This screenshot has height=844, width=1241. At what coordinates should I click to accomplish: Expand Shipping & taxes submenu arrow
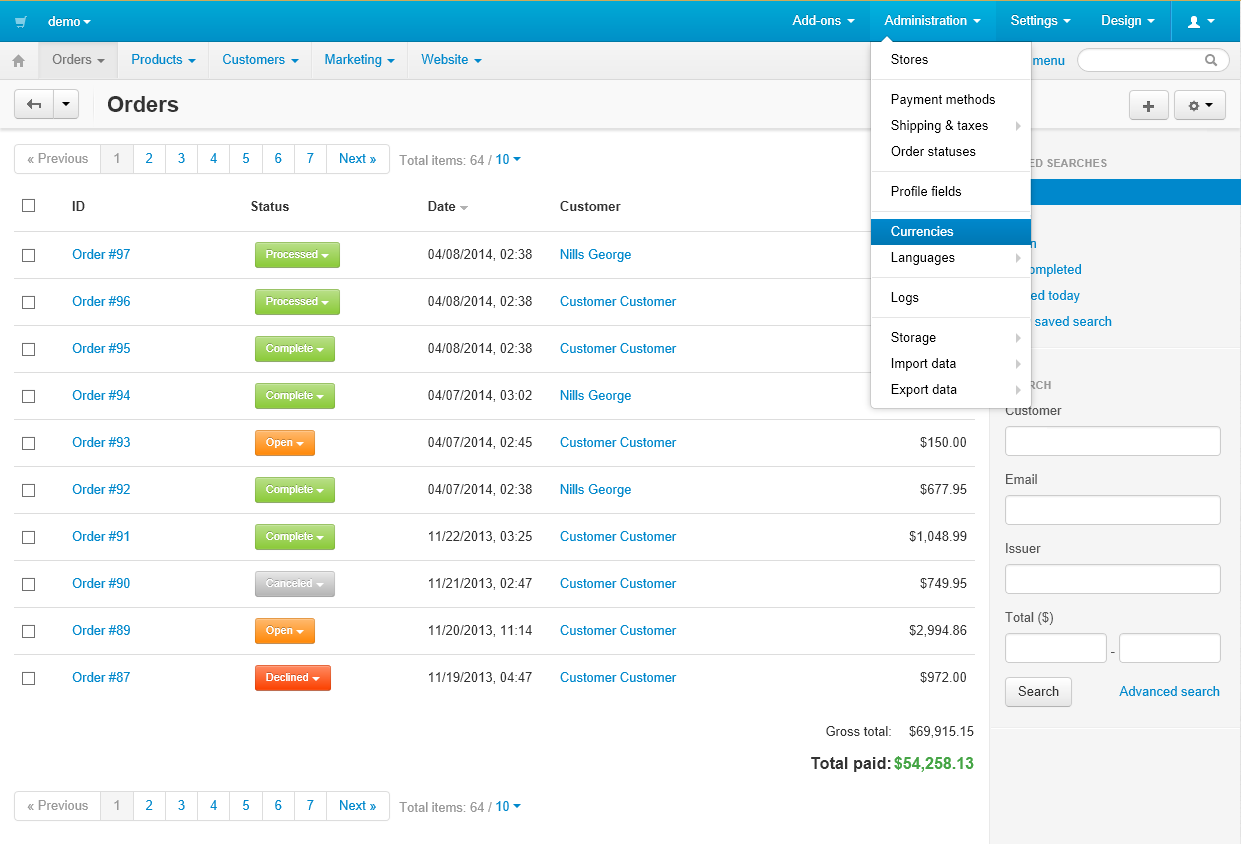(x=1018, y=126)
